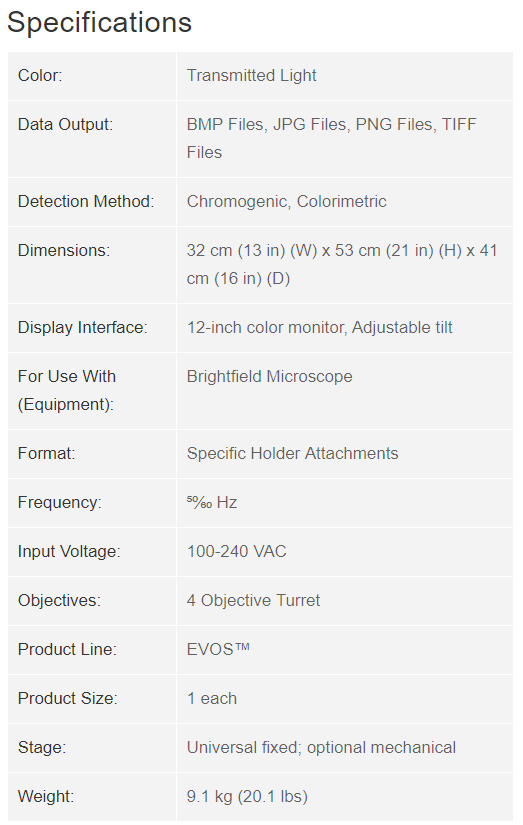Click the Brightfield Microscope value

[x=269, y=376]
